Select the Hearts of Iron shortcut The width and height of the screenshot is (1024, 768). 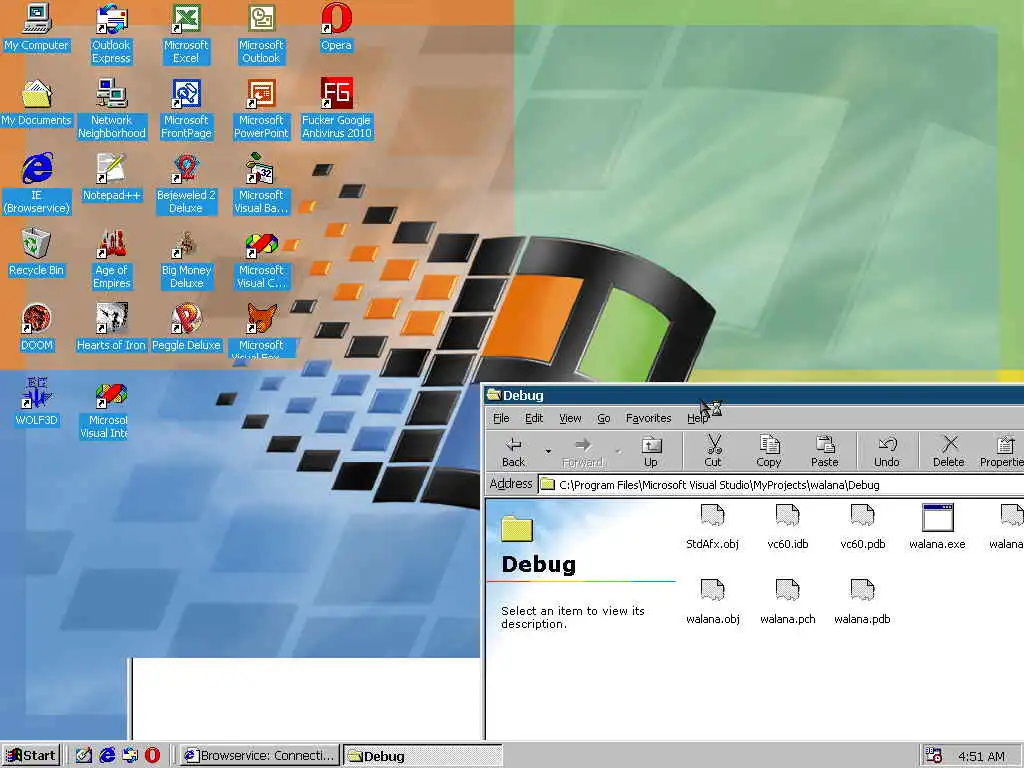[x=112, y=327]
